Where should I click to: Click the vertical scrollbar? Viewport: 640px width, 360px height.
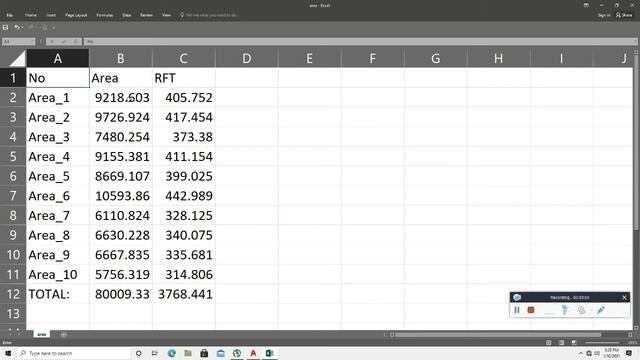[636, 143]
